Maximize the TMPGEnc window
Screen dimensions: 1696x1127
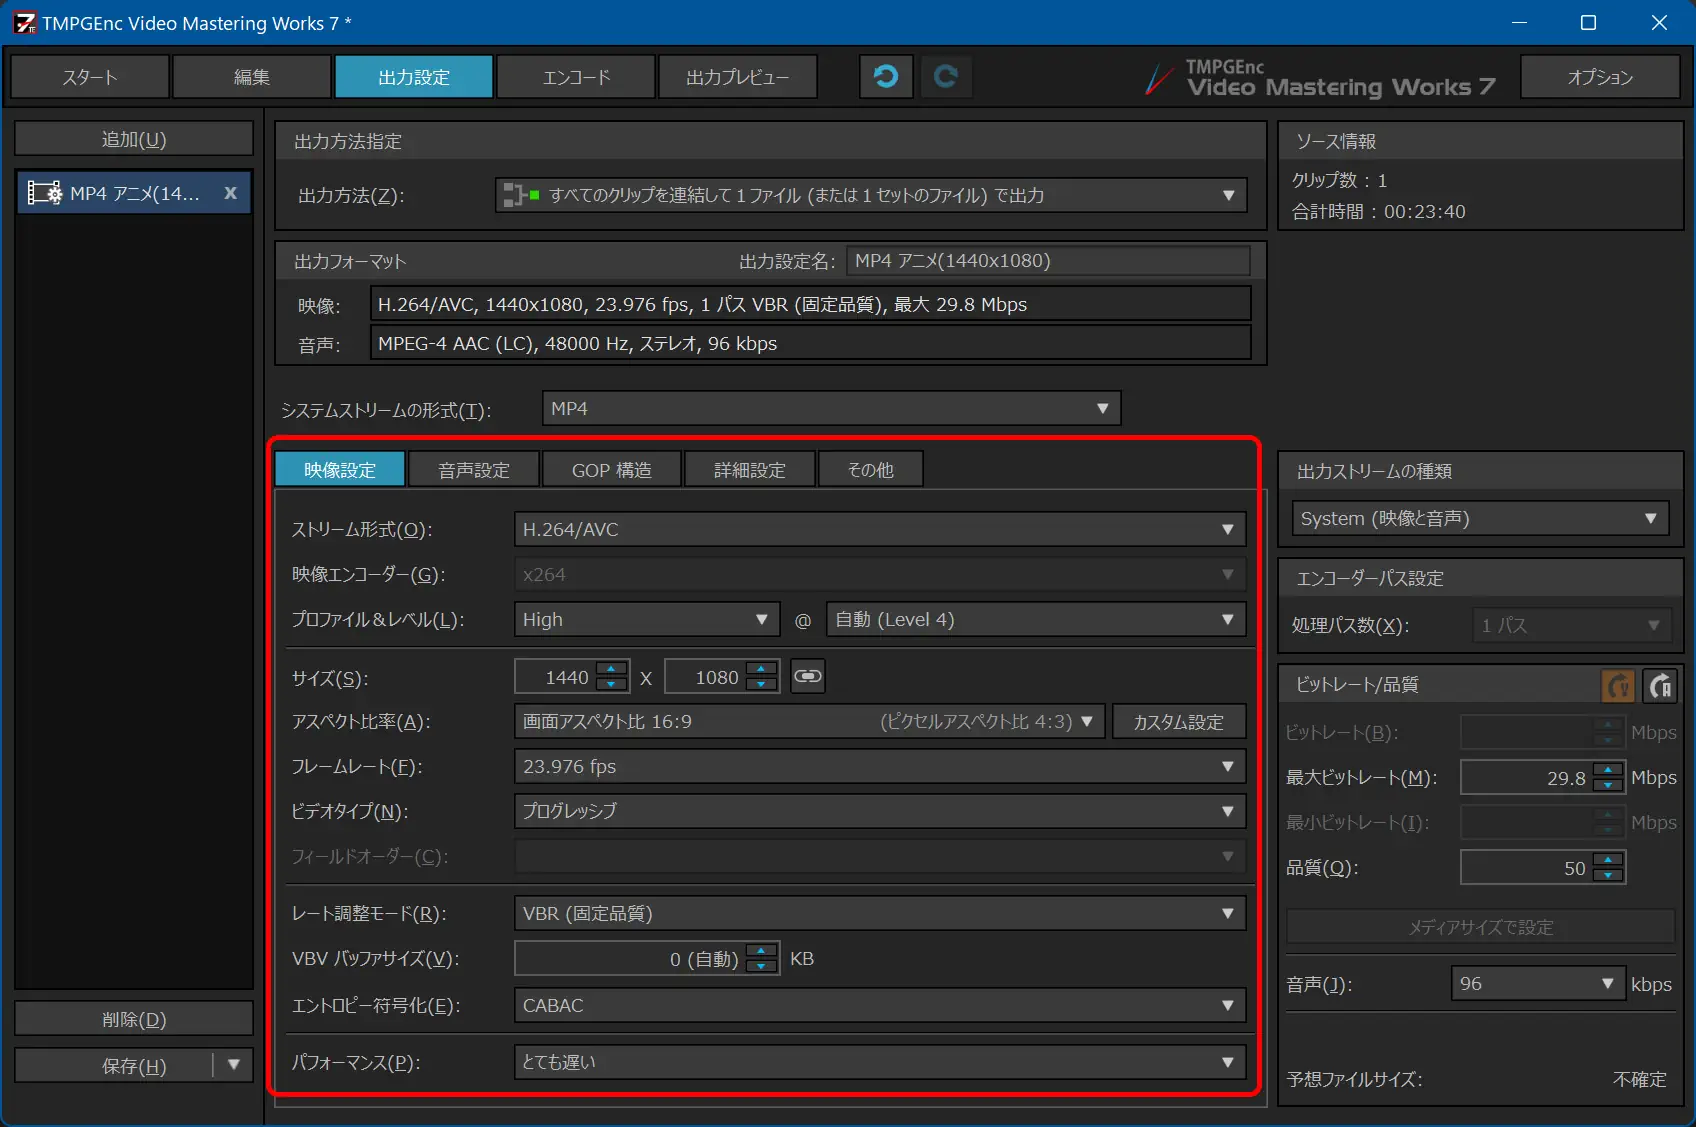click(1588, 22)
